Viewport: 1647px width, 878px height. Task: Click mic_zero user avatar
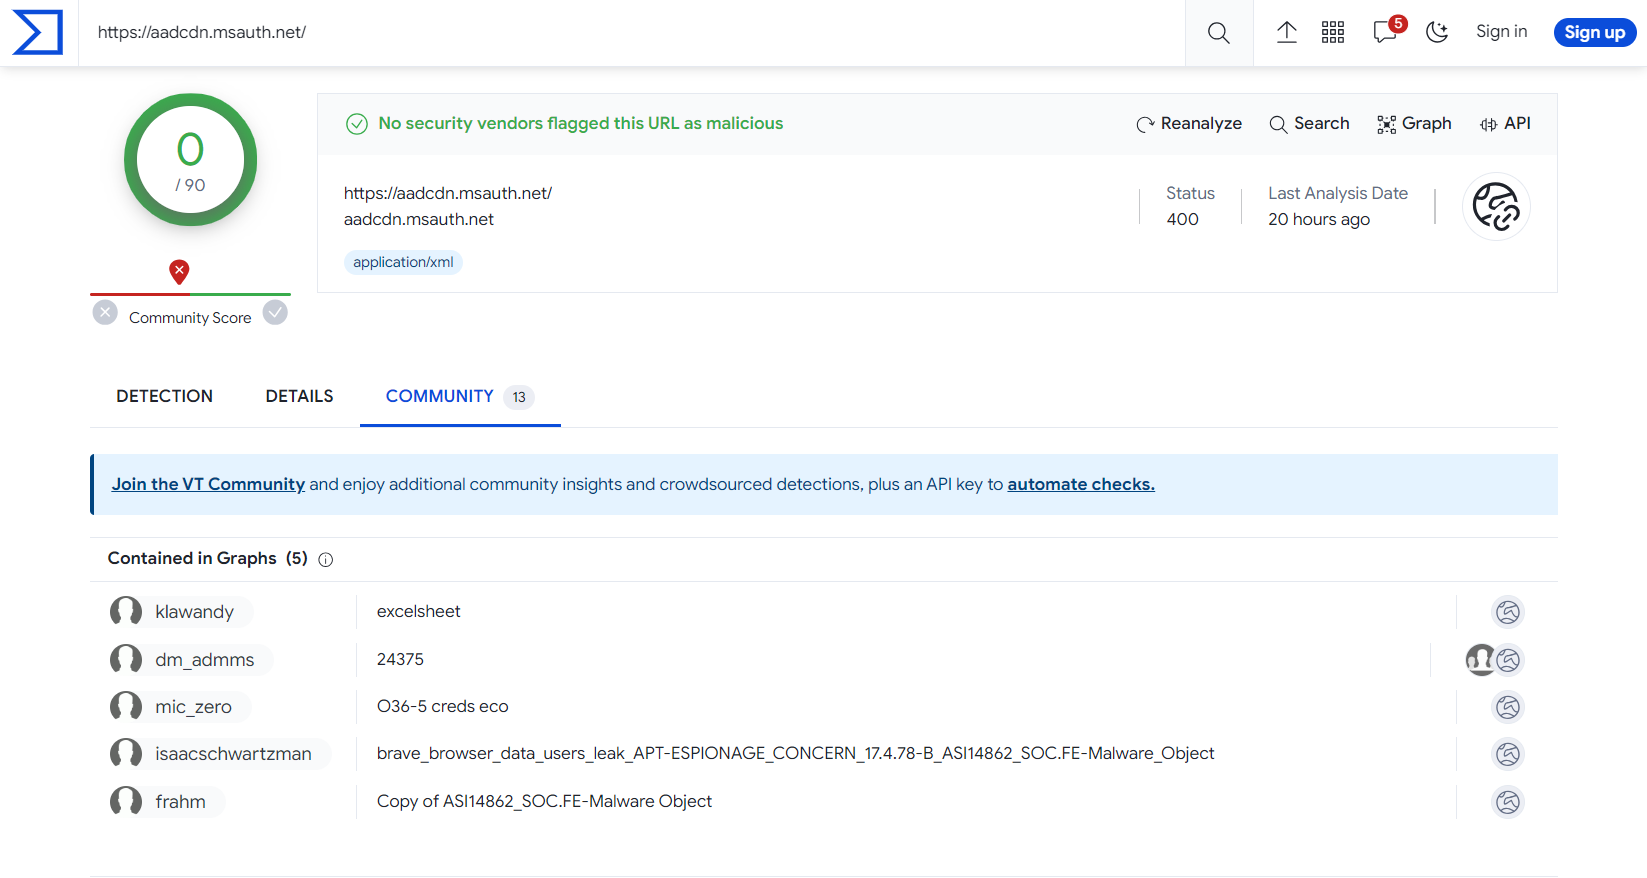click(126, 706)
